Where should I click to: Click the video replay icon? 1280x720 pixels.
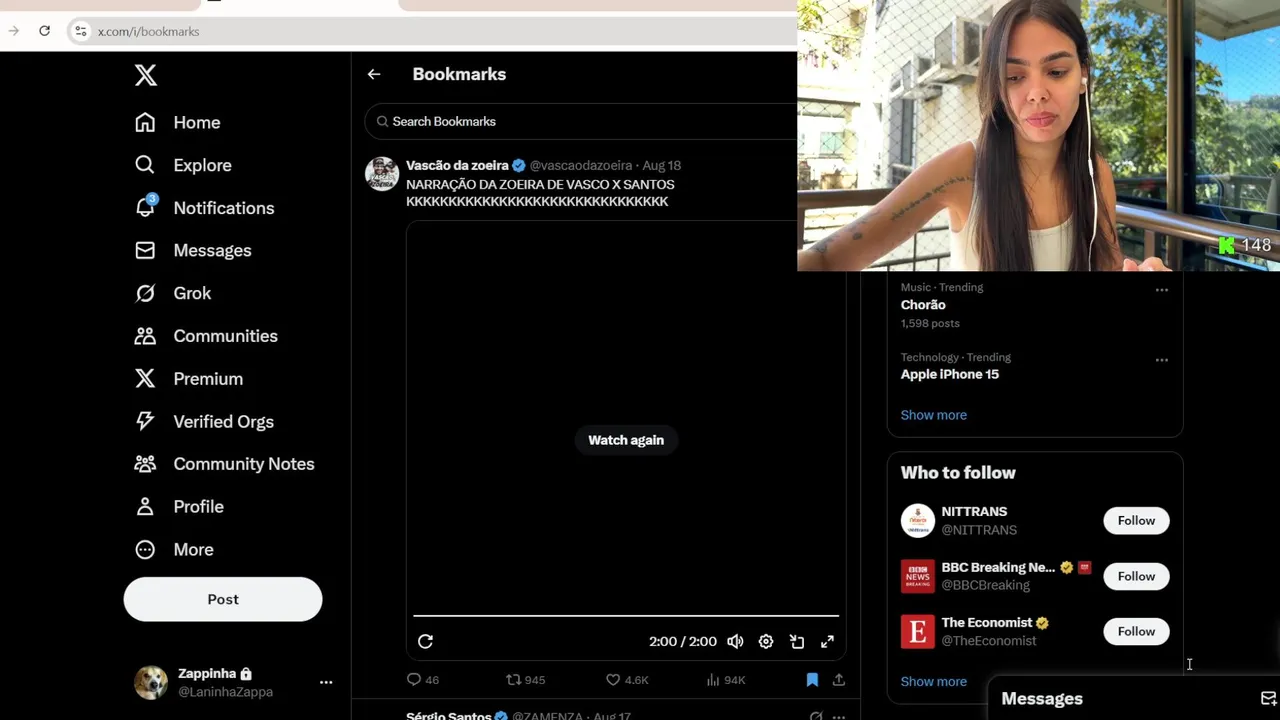pos(425,642)
